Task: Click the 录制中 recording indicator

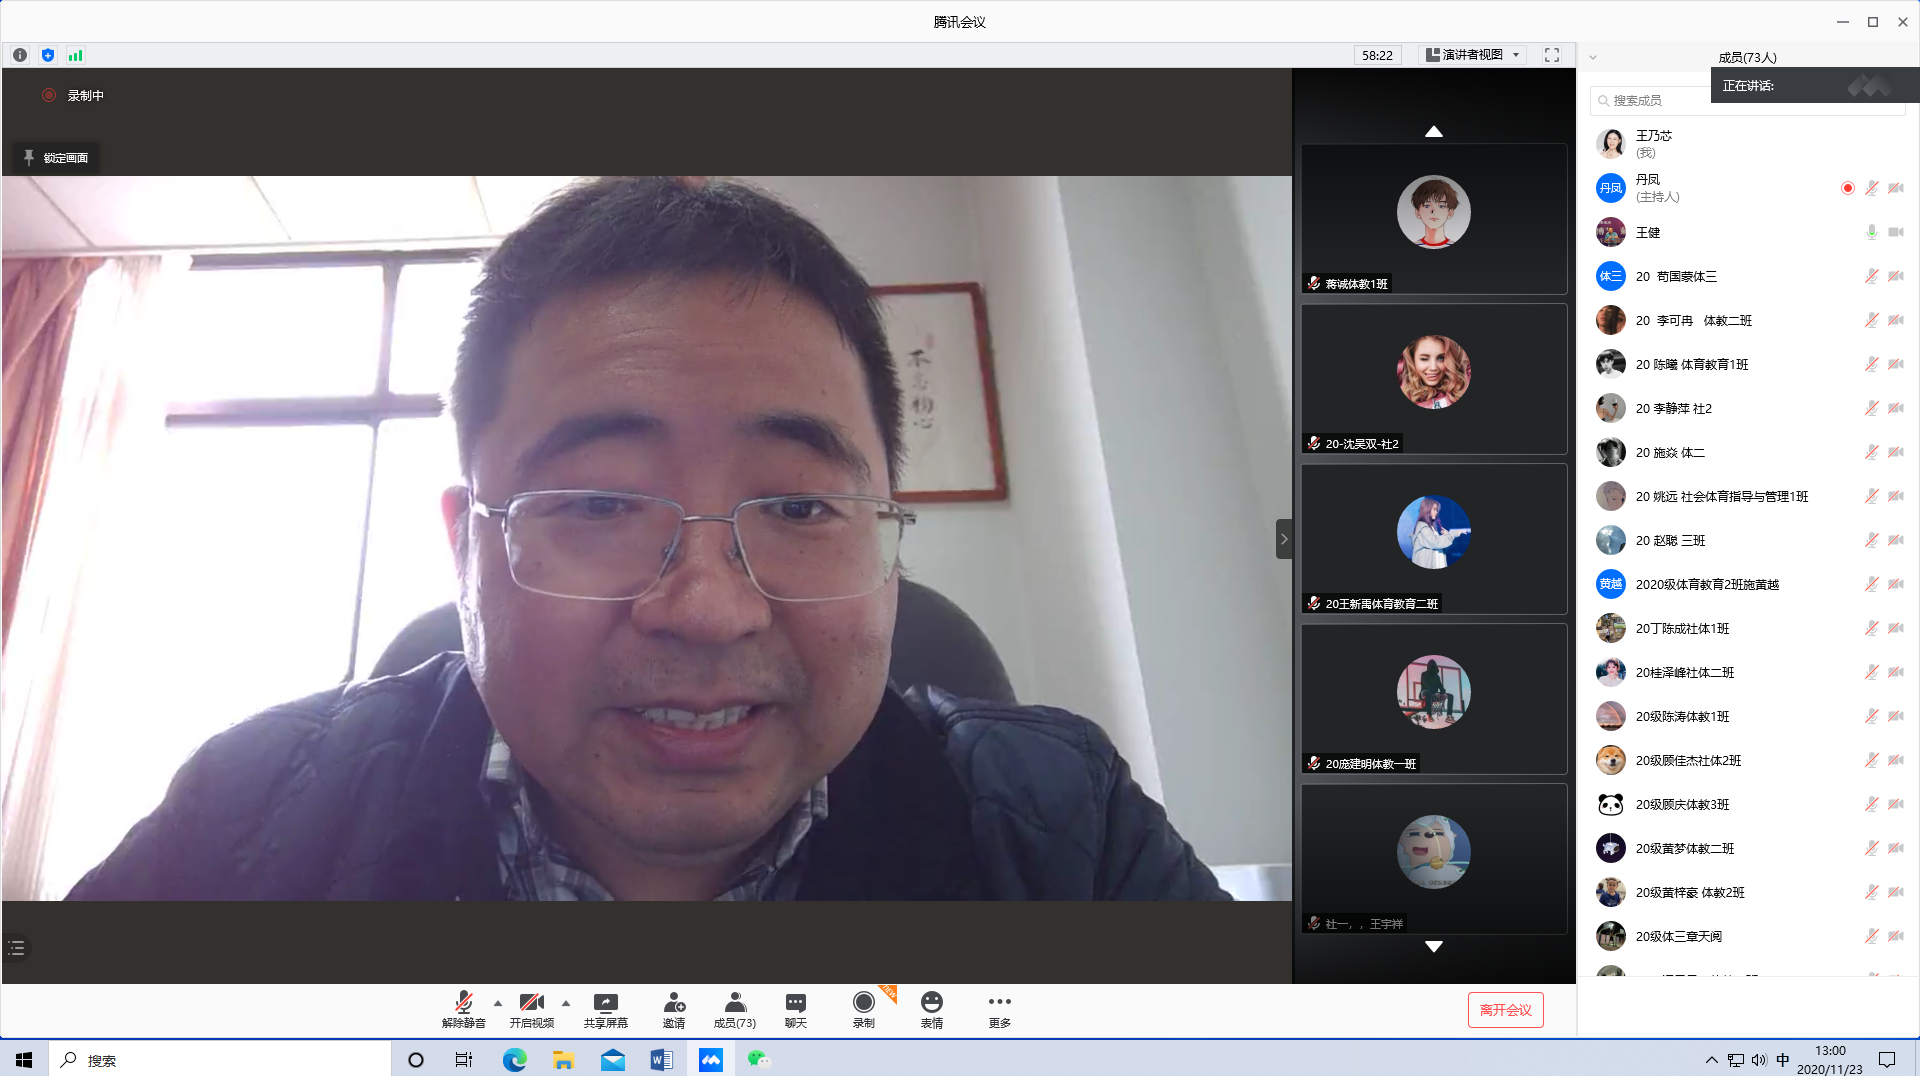Action: pyautogui.click(x=73, y=95)
